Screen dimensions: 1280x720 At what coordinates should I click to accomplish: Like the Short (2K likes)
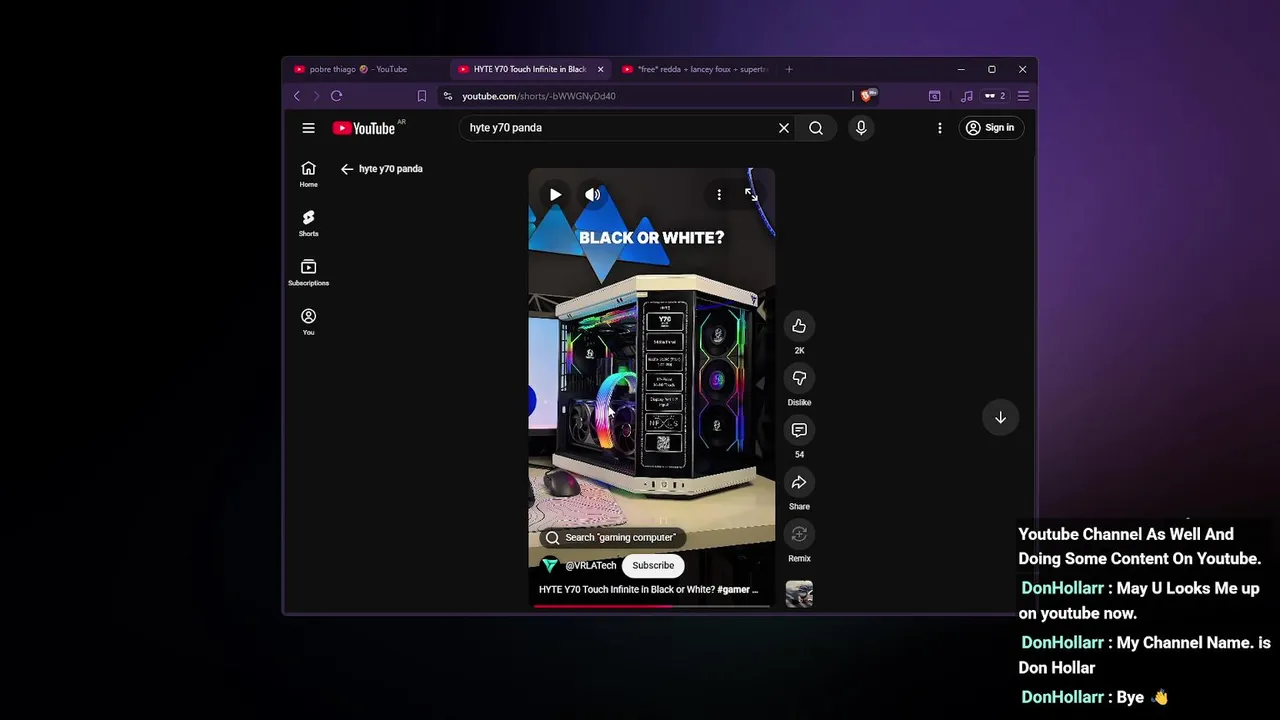click(799, 326)
